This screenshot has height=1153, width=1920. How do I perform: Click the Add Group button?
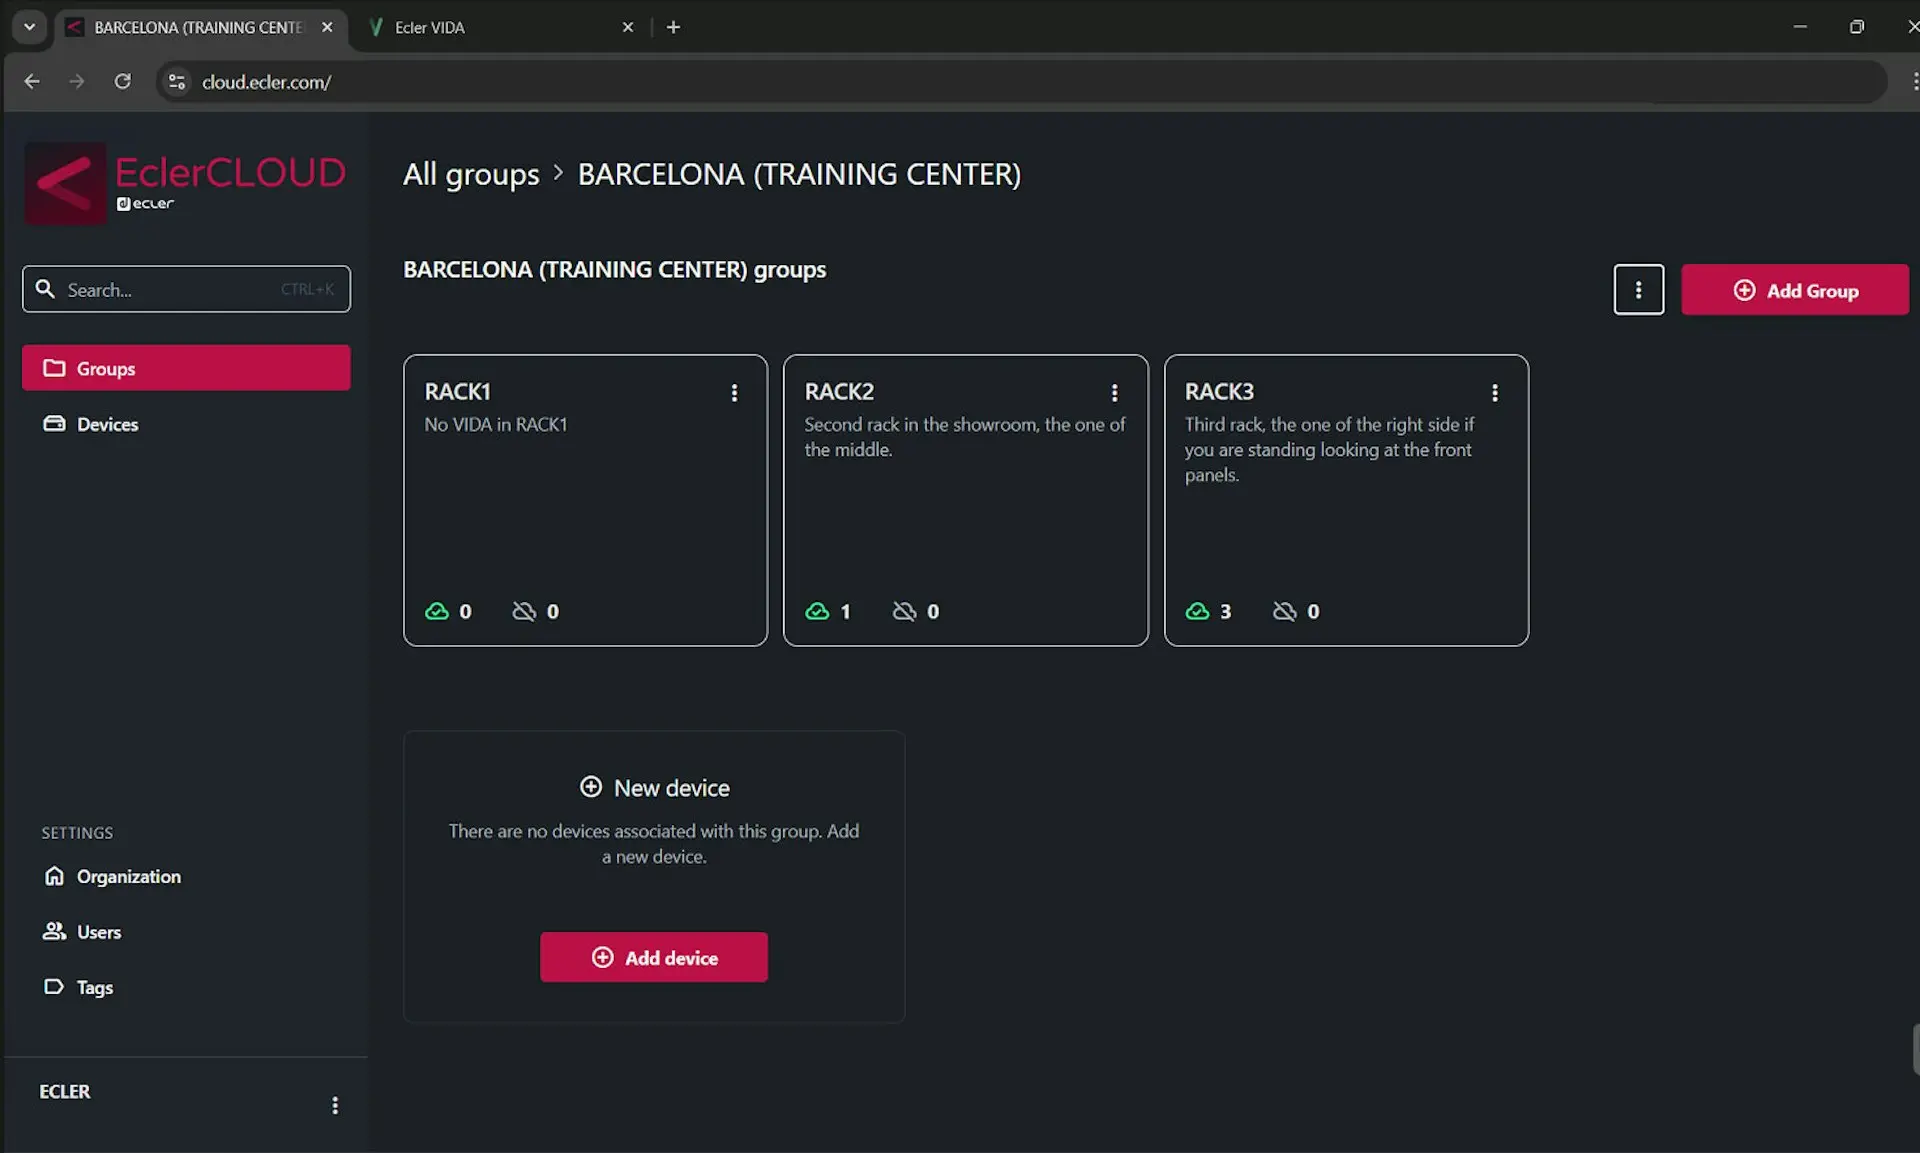[x=1794, y=290]
